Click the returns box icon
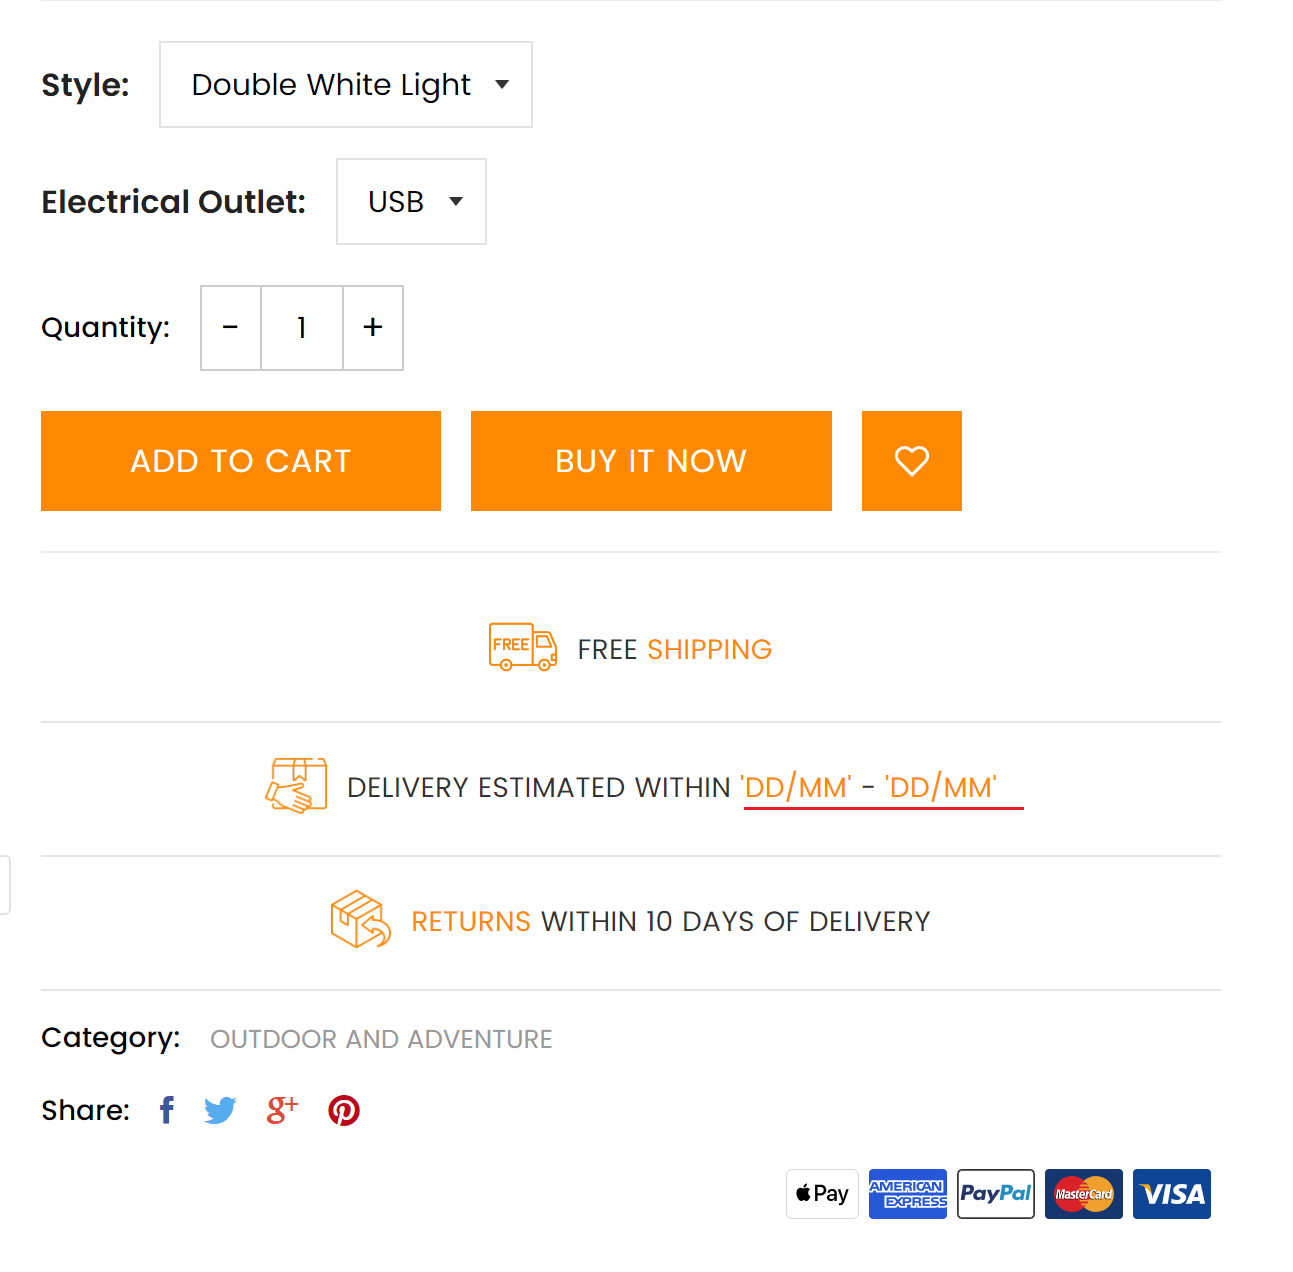1293x1272 pixels. [360, 919]
